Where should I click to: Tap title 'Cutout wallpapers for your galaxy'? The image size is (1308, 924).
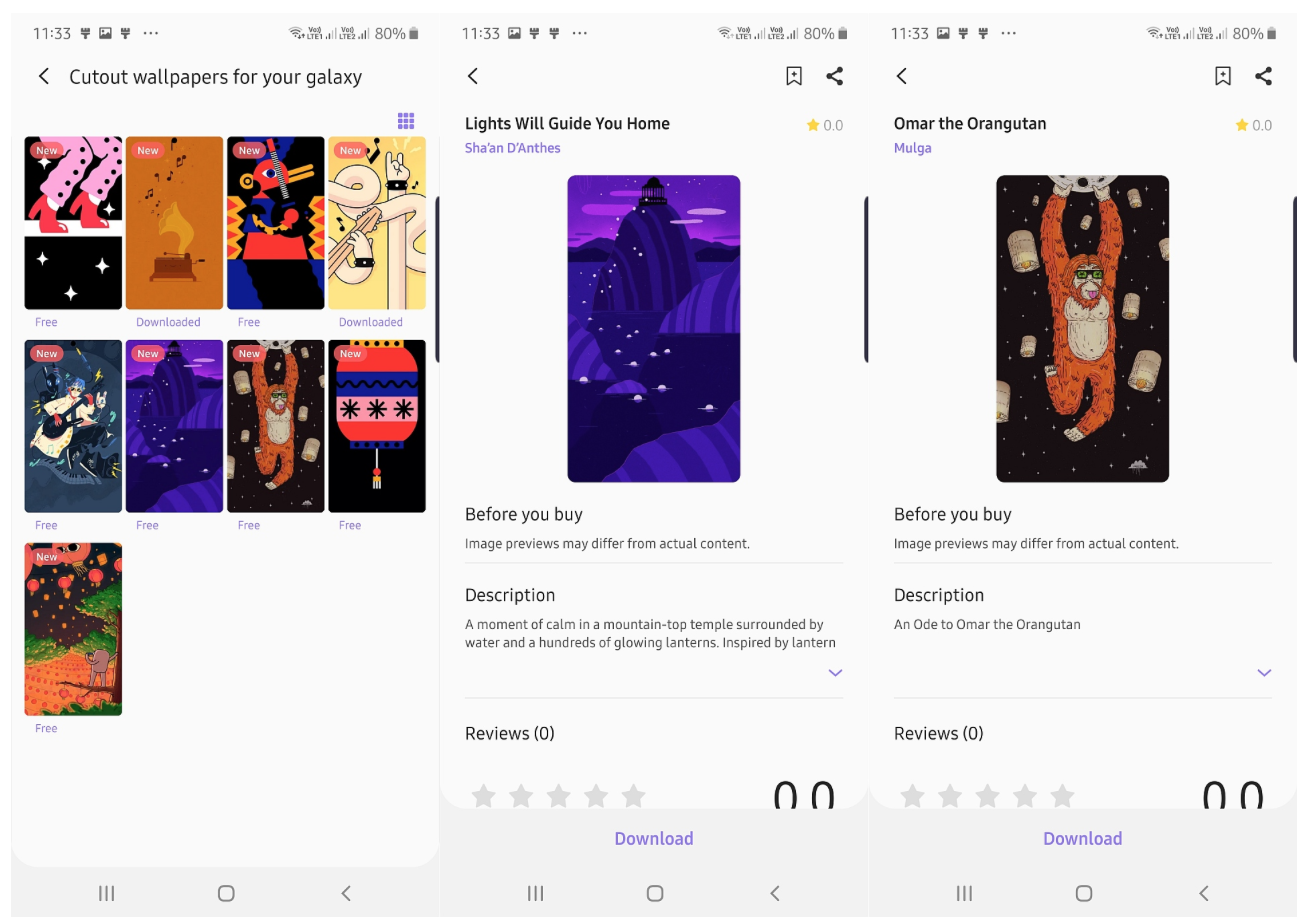pos(215,77)
